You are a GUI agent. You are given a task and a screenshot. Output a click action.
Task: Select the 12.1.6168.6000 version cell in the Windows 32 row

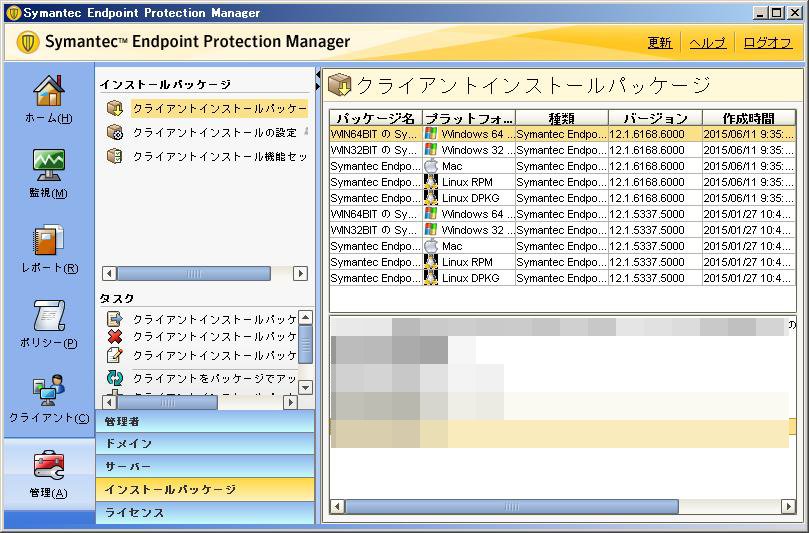pos(655,150)
